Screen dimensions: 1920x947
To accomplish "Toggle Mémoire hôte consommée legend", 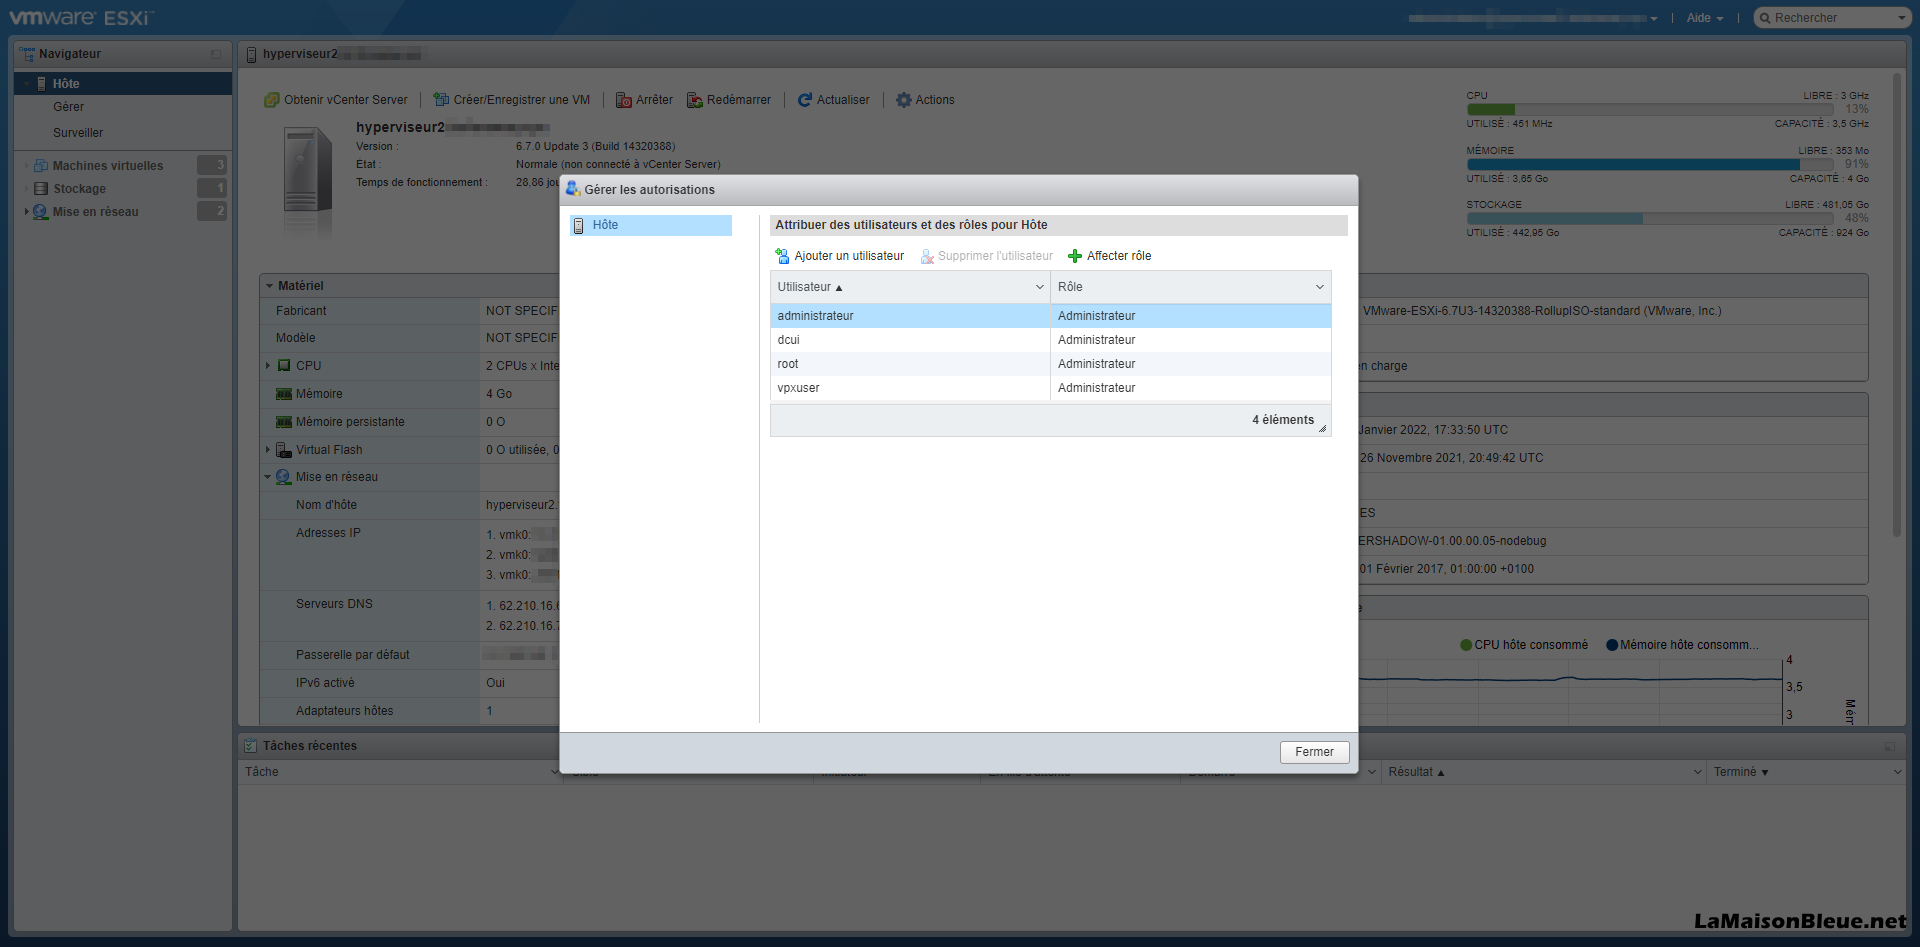I will click(x=1683, y=645).
